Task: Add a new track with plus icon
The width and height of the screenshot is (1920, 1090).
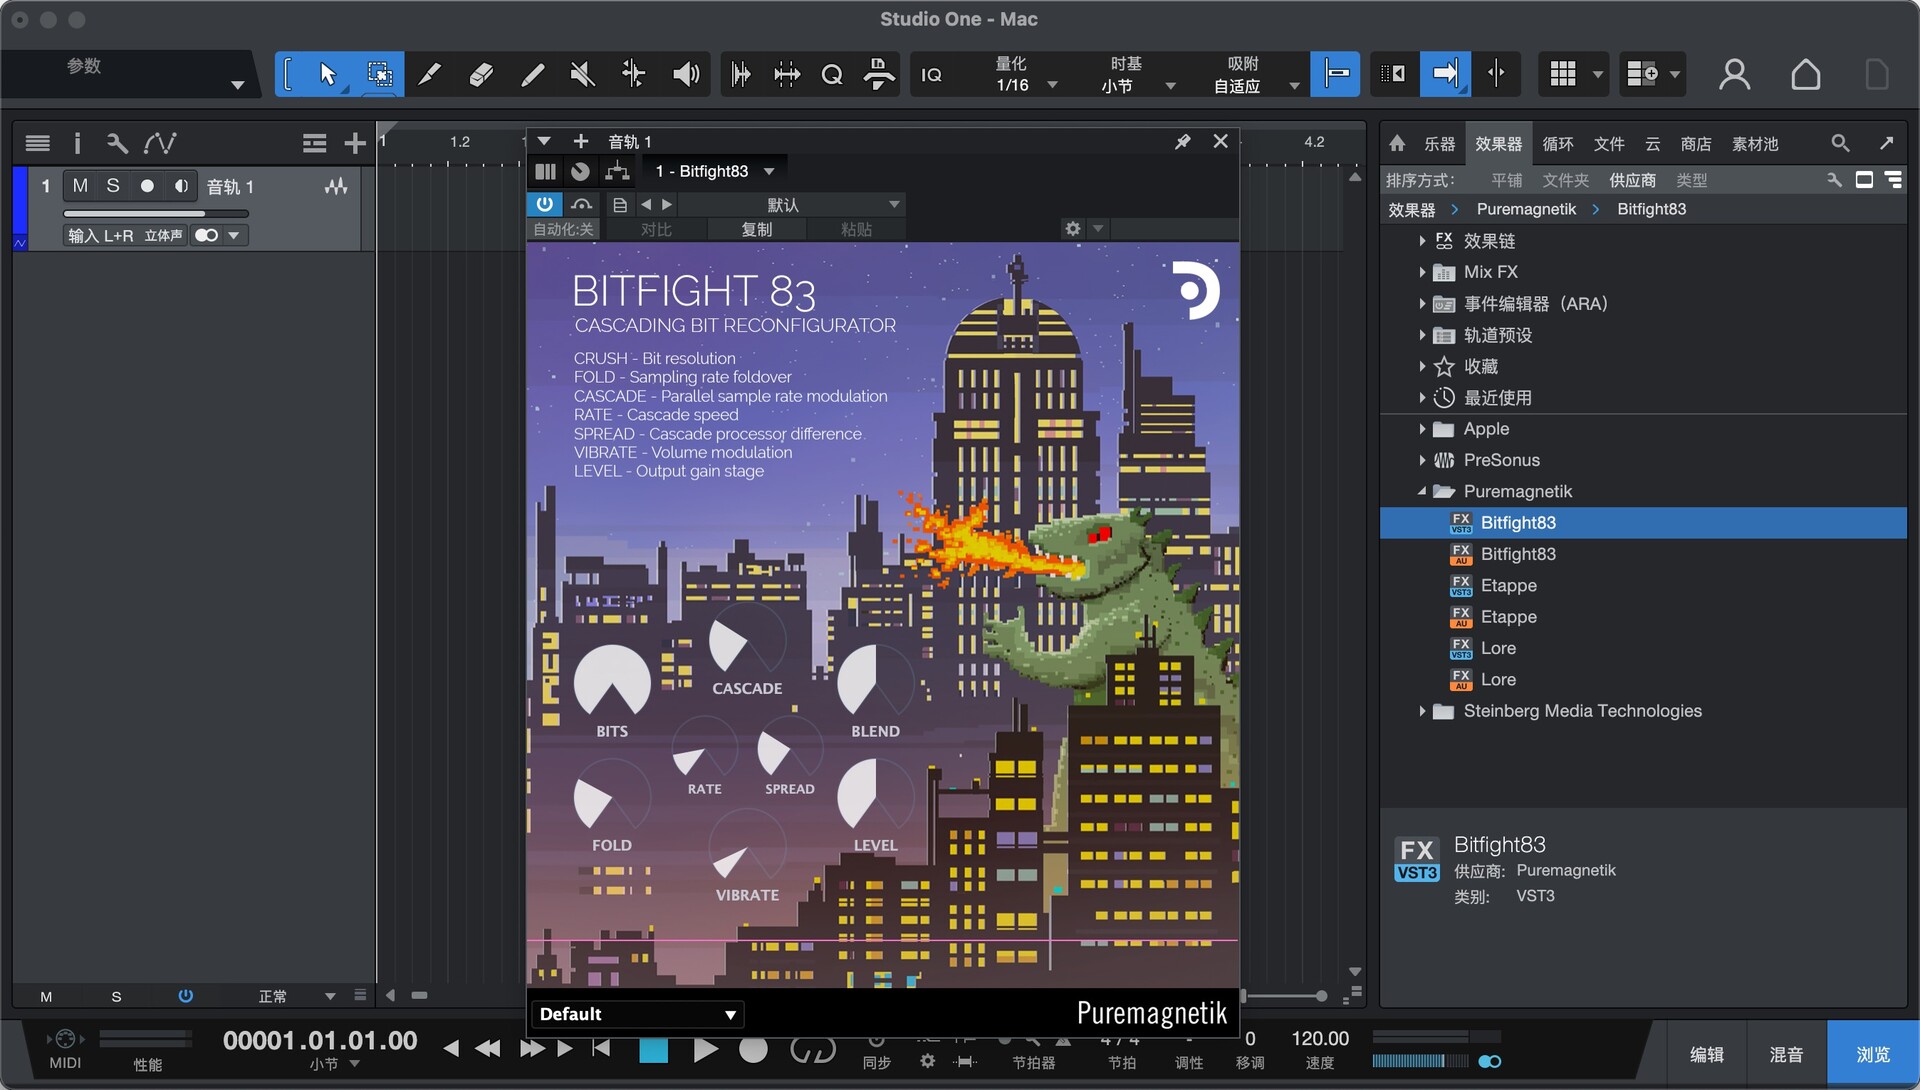Action: point(354,144)
